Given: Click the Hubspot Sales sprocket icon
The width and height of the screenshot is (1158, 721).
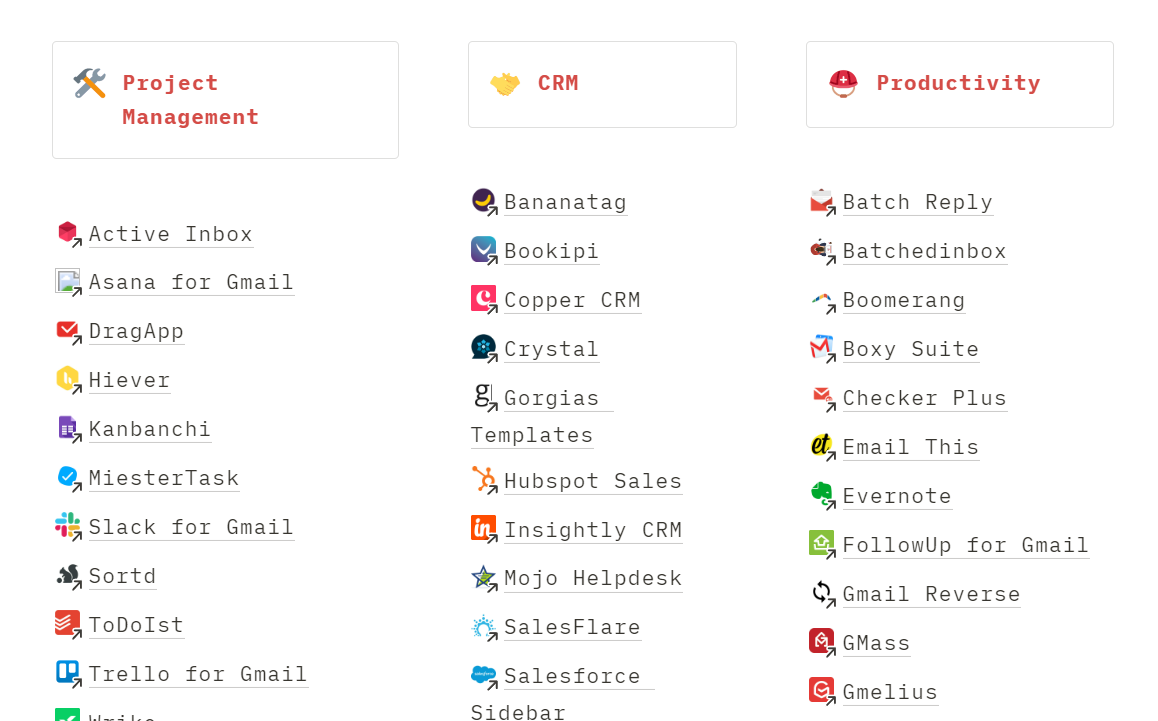Looking at the screenshot, I should pyautogui.click(x=482, y=479).
